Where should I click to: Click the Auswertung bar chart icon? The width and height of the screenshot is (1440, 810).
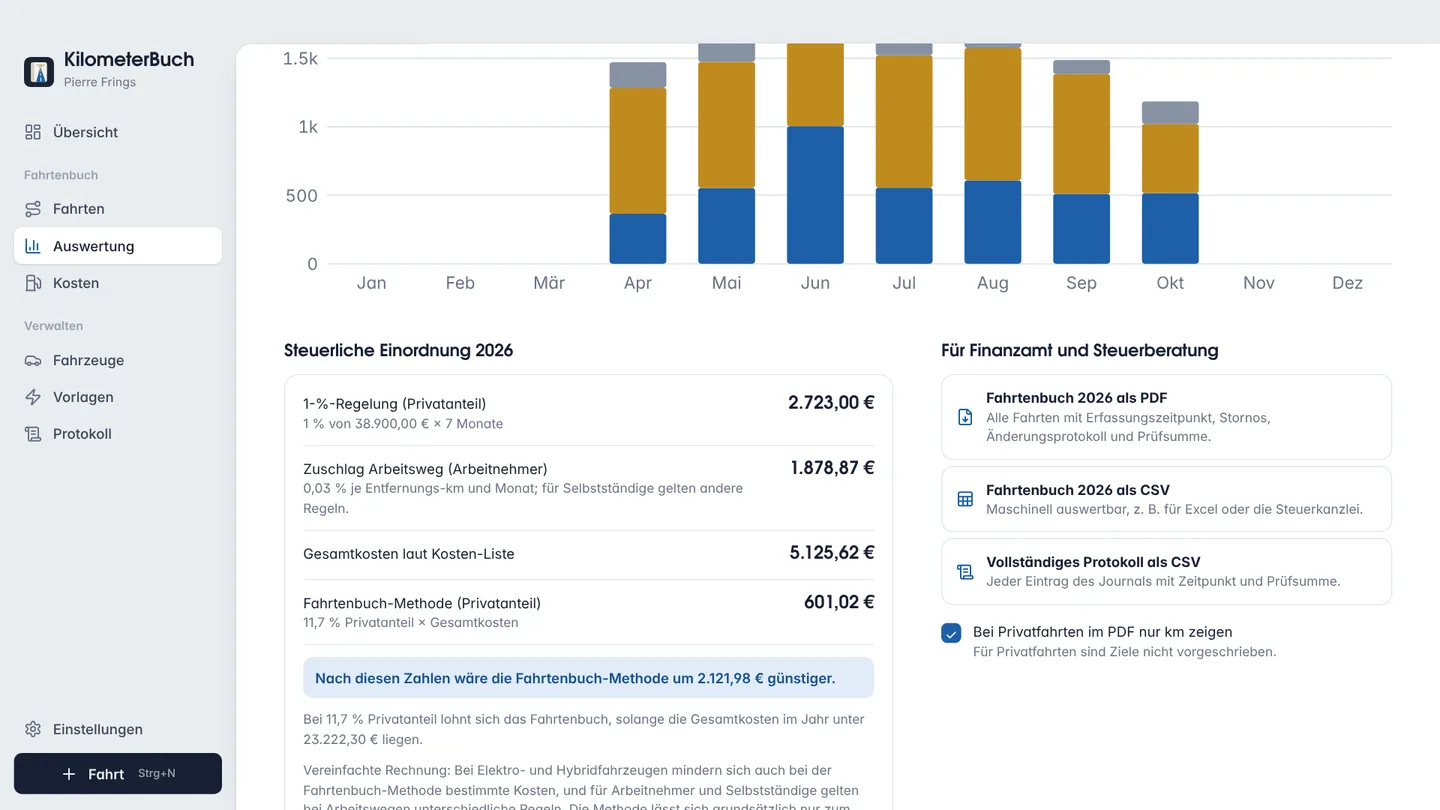click(33, 246)
